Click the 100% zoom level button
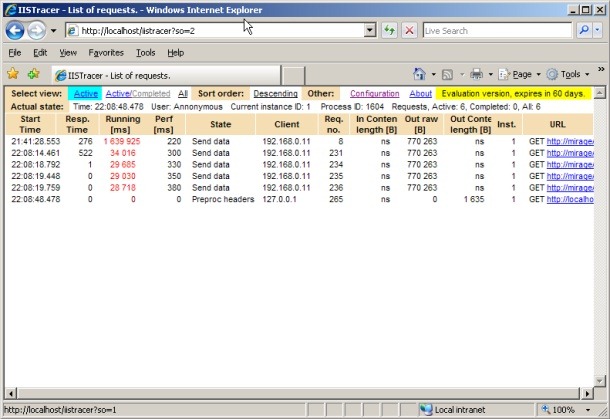610x419 pixels. coord(559,410)
